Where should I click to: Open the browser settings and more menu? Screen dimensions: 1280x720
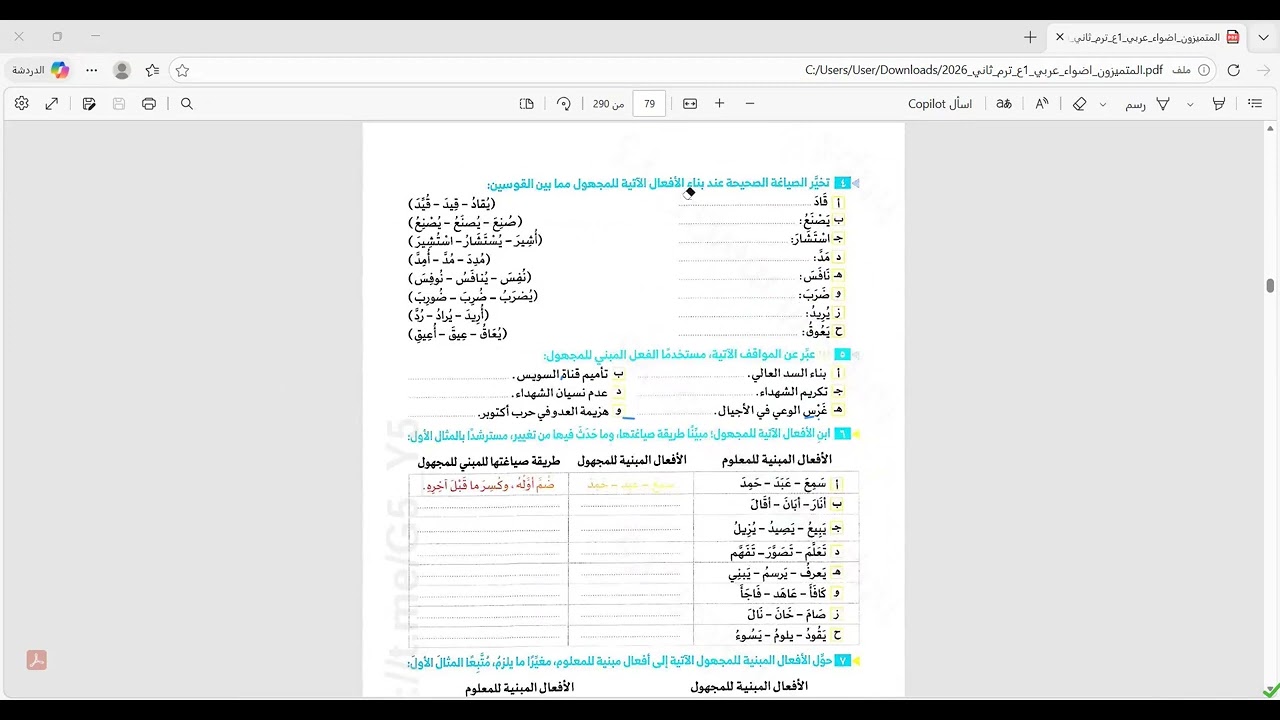pos(92,70)
